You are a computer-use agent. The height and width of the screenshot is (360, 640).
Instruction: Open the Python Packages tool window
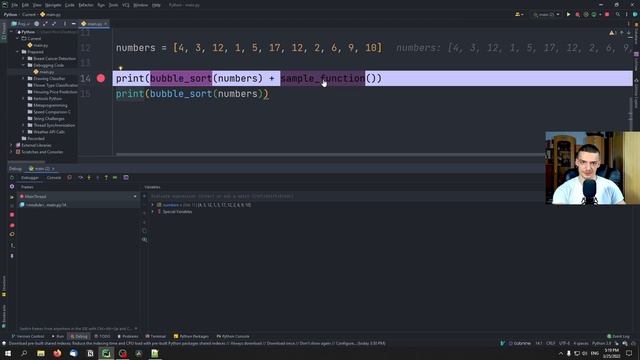(x=191, y=336)
